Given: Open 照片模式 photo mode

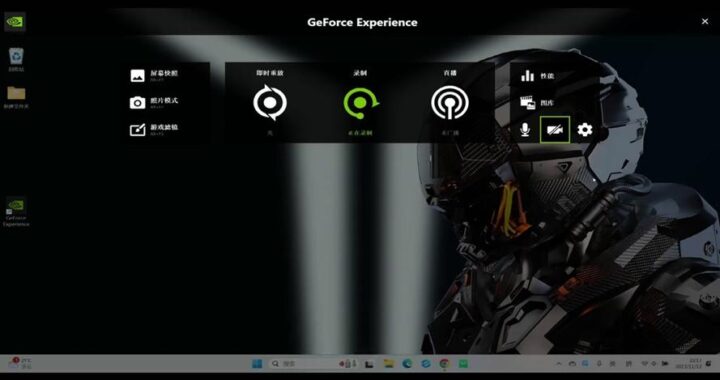Looking at the screenshot, I should click(154, 102).
